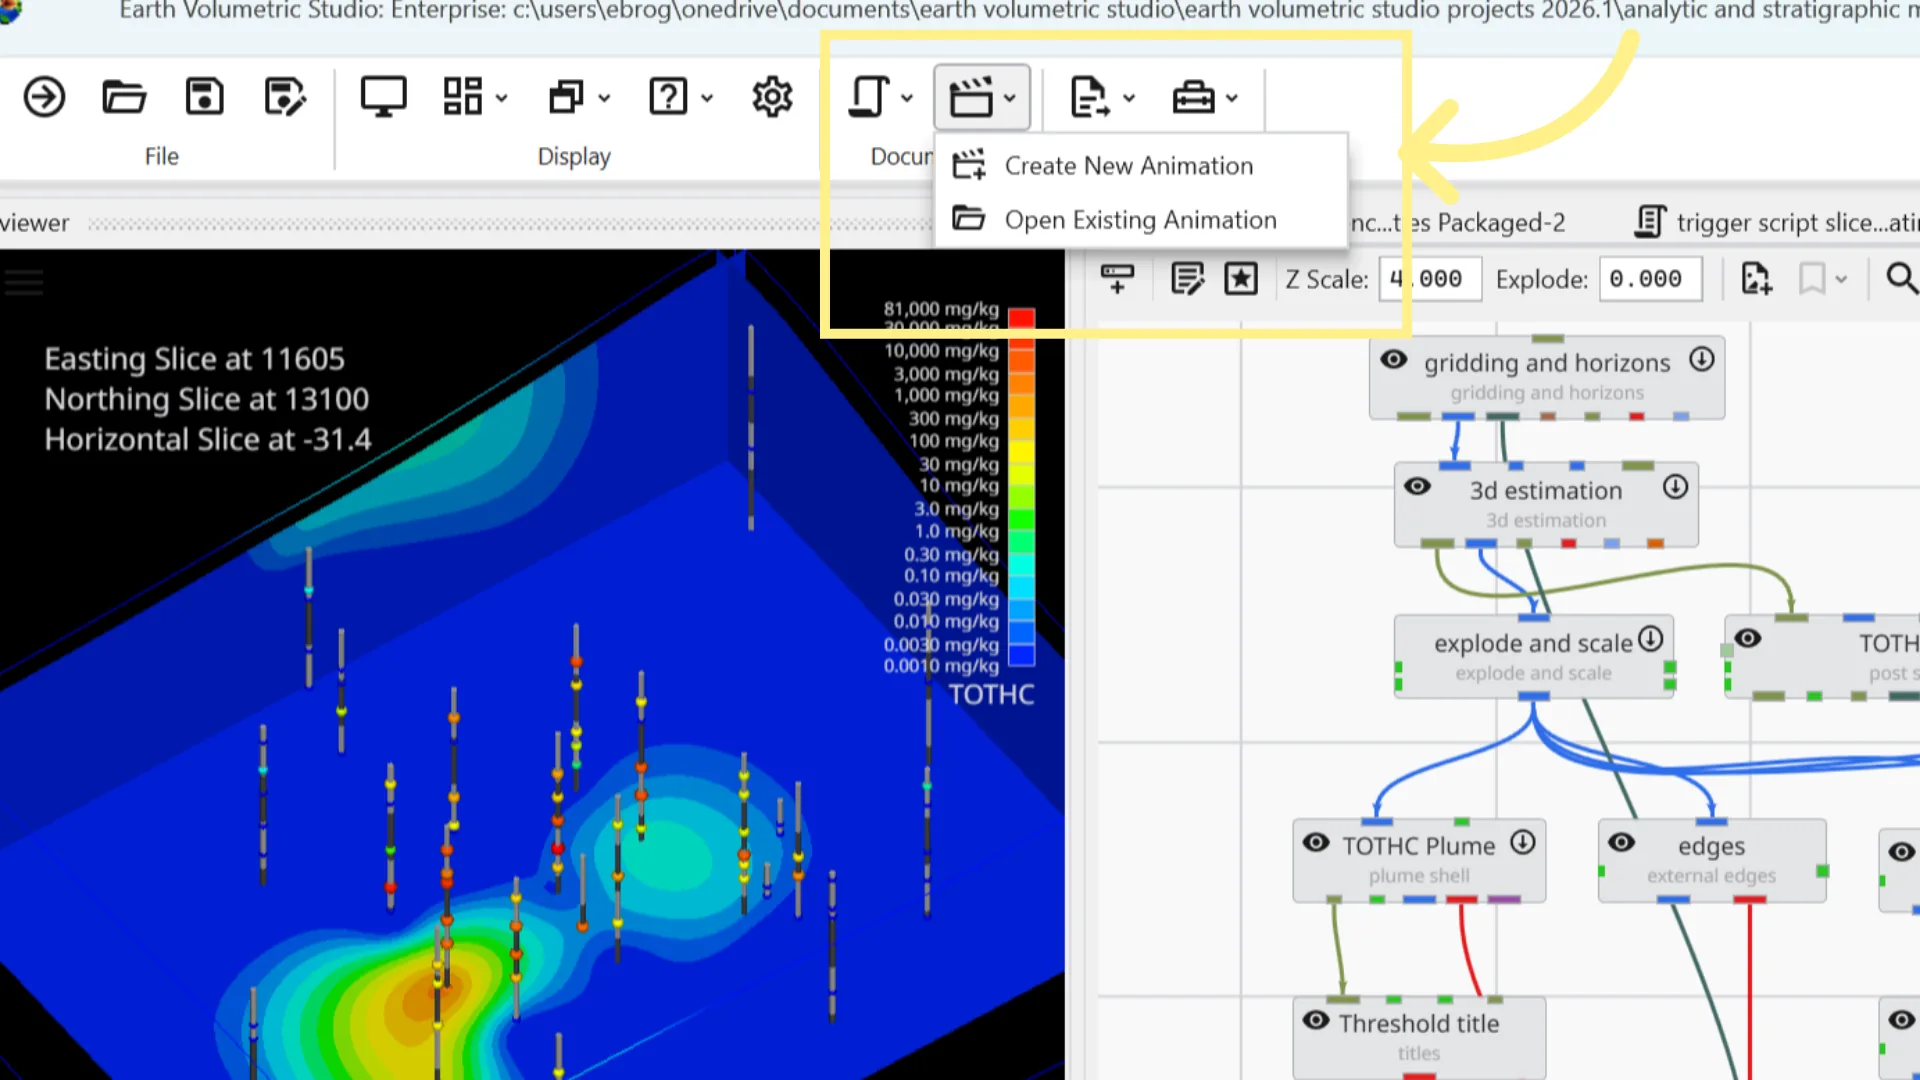Click the stacked windows icon
Viewport: 1920px width, 1080px height.
point(566,97)
